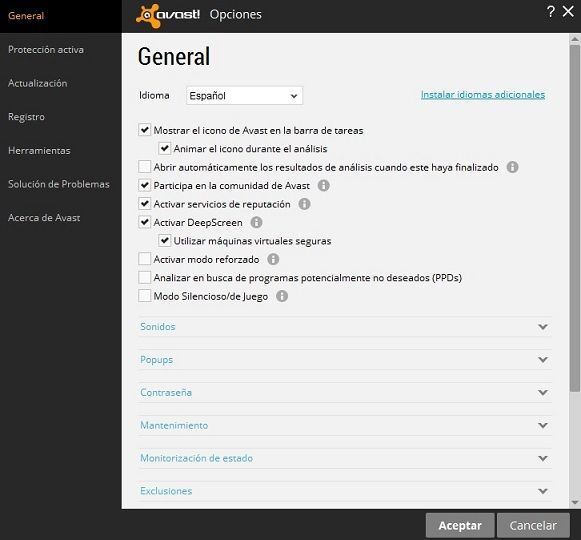Open info icon for Activar servicios de reputación

[304, 204]
